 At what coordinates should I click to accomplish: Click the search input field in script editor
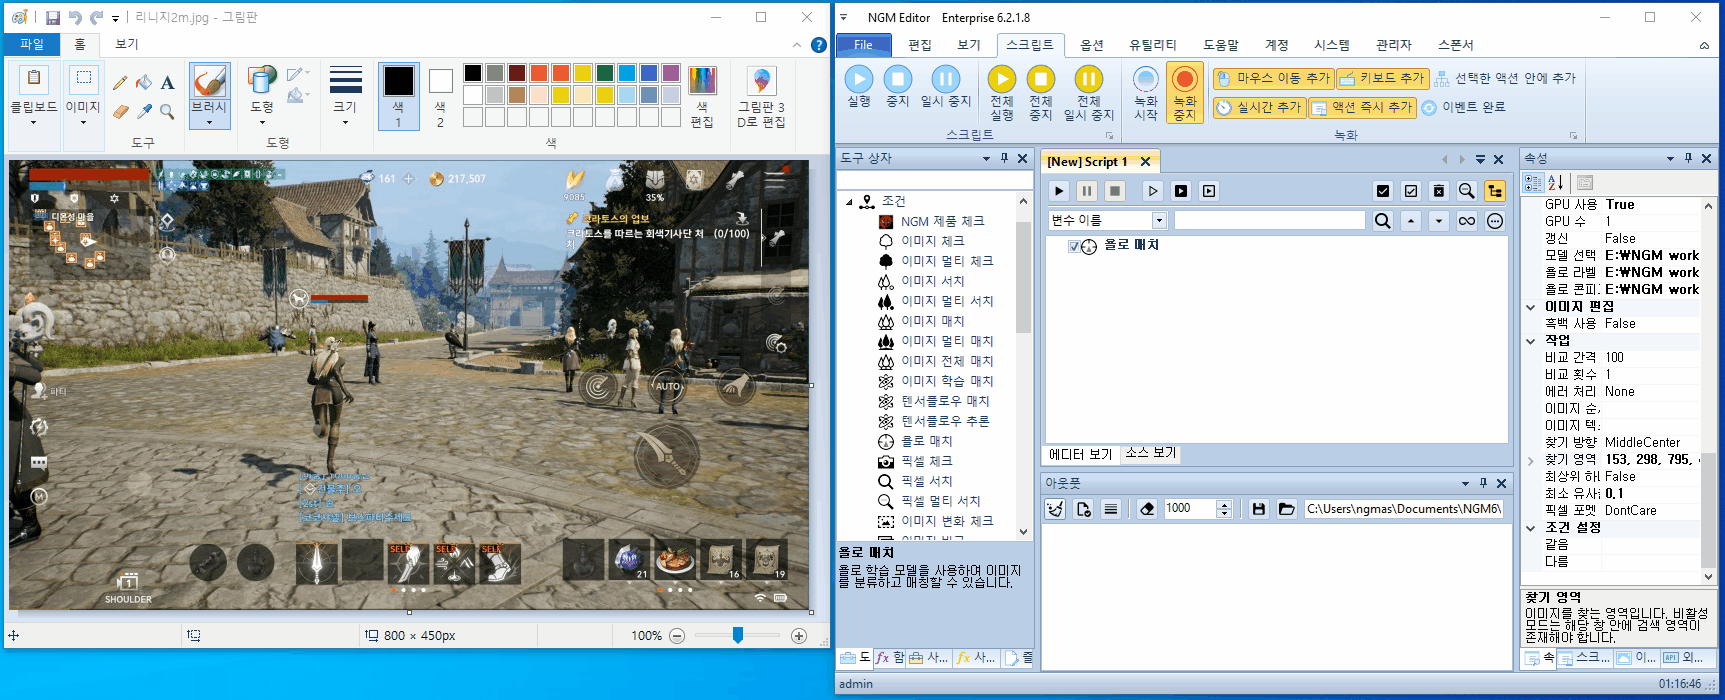tap(1269, 221)
